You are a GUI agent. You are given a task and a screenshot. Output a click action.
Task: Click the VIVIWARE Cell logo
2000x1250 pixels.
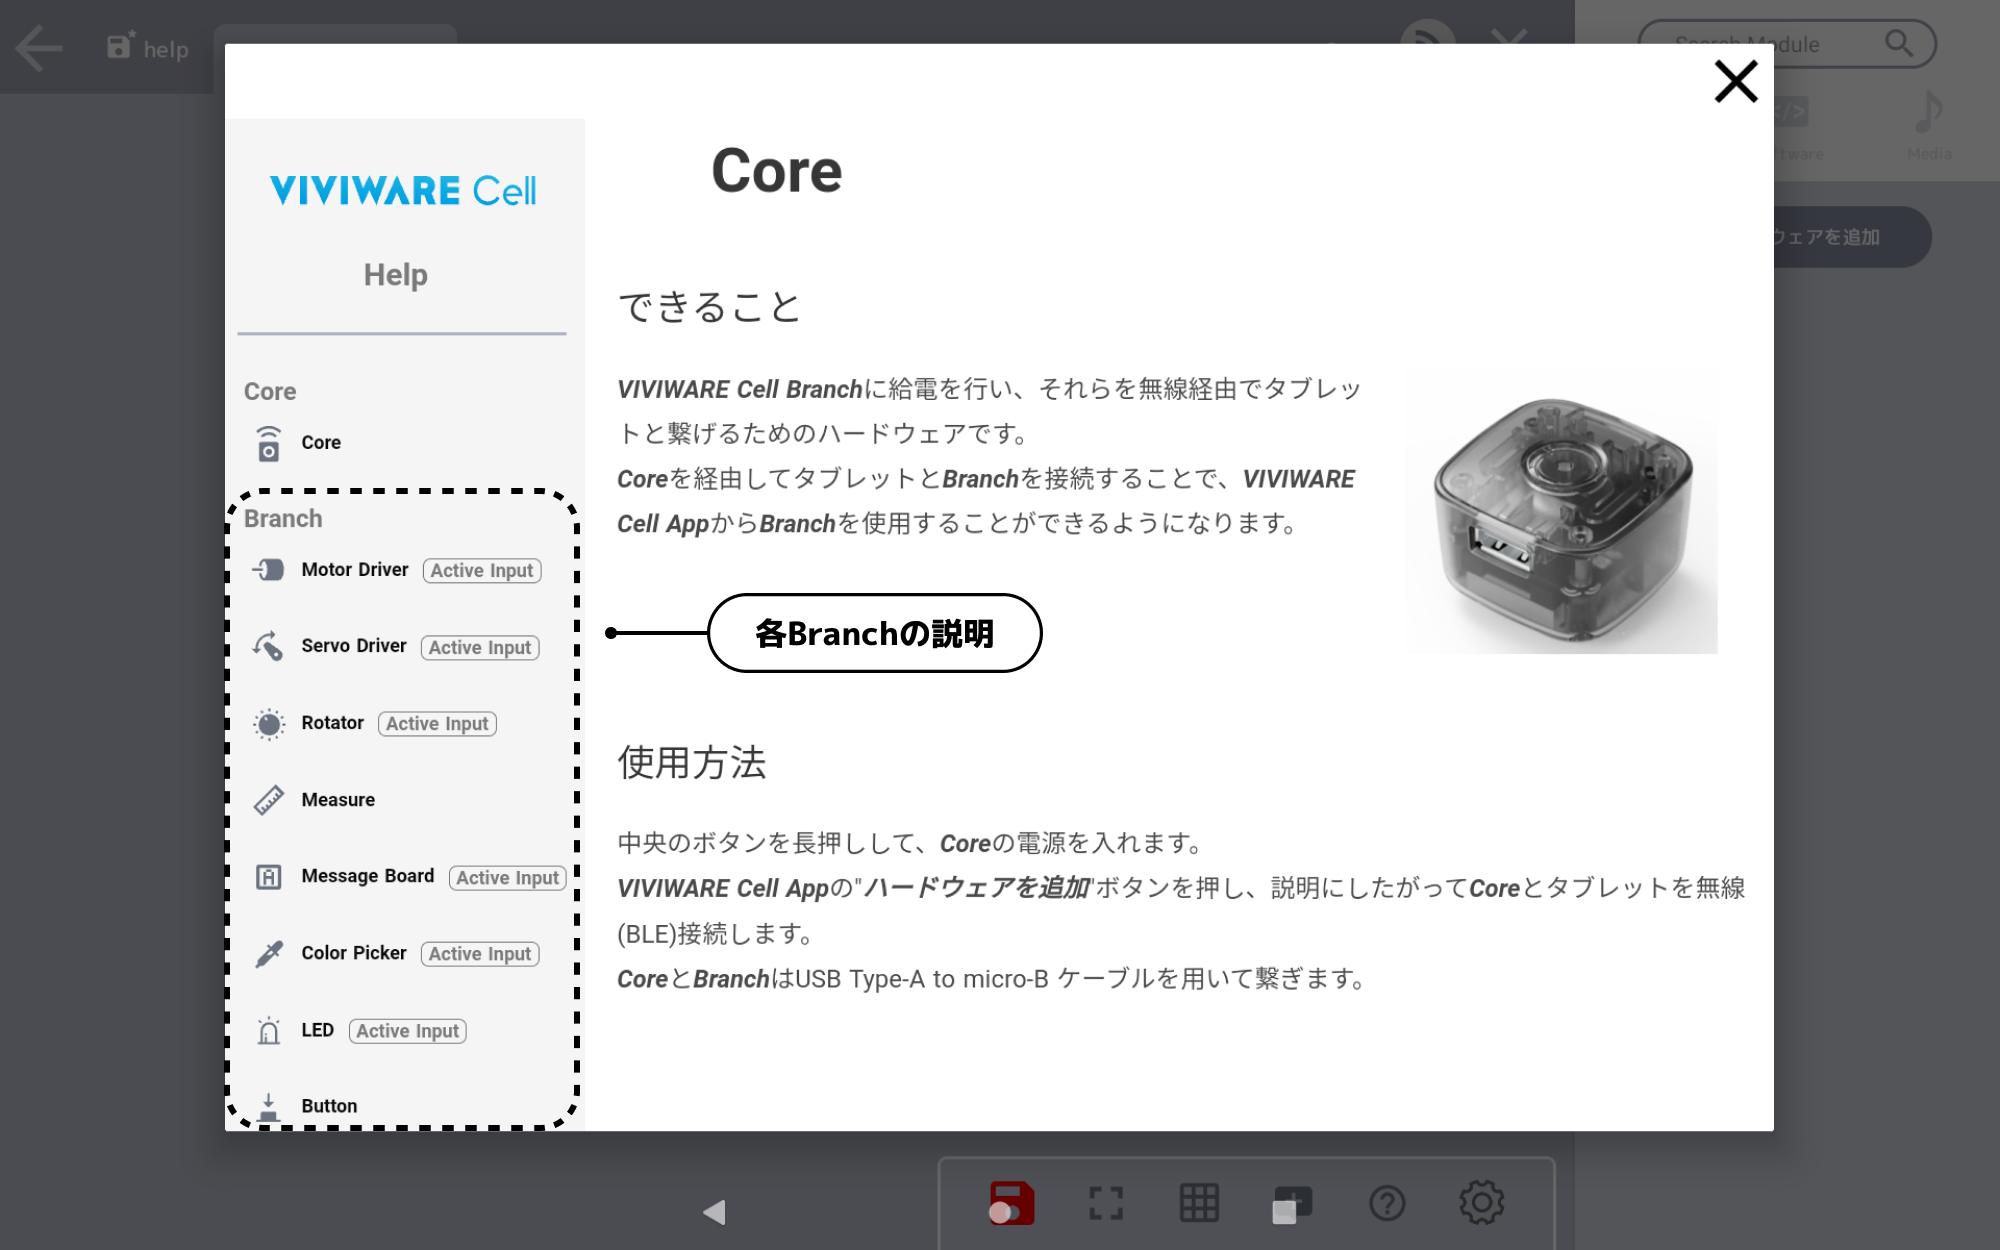pyautogui.click(x=403, y=190)
